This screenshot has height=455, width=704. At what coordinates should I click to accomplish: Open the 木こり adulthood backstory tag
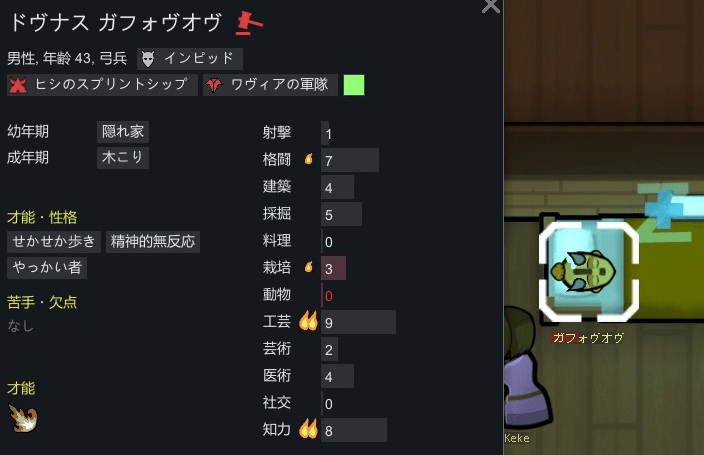(123, 158)
